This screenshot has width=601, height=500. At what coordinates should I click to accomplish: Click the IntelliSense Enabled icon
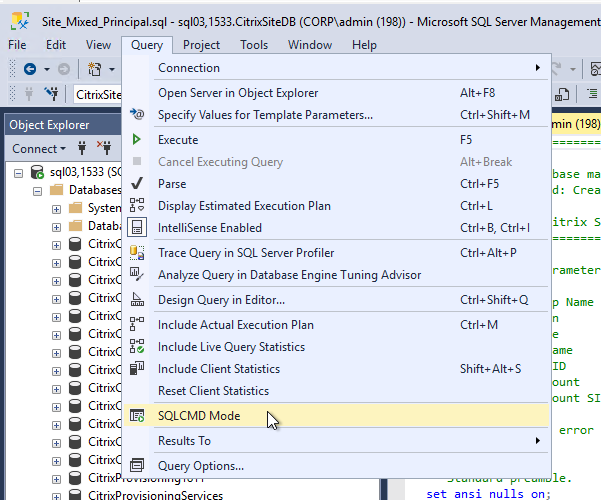[x=137, y=227]
